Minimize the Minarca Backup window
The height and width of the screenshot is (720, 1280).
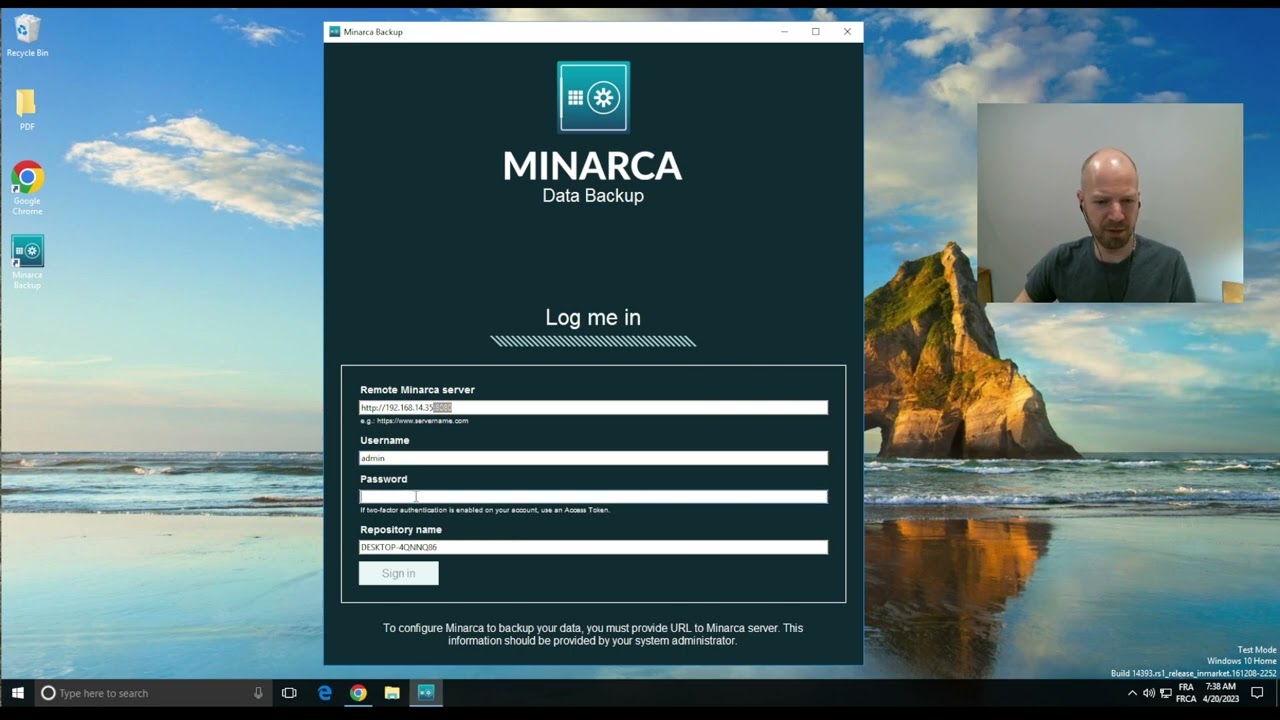coord(784,32)
